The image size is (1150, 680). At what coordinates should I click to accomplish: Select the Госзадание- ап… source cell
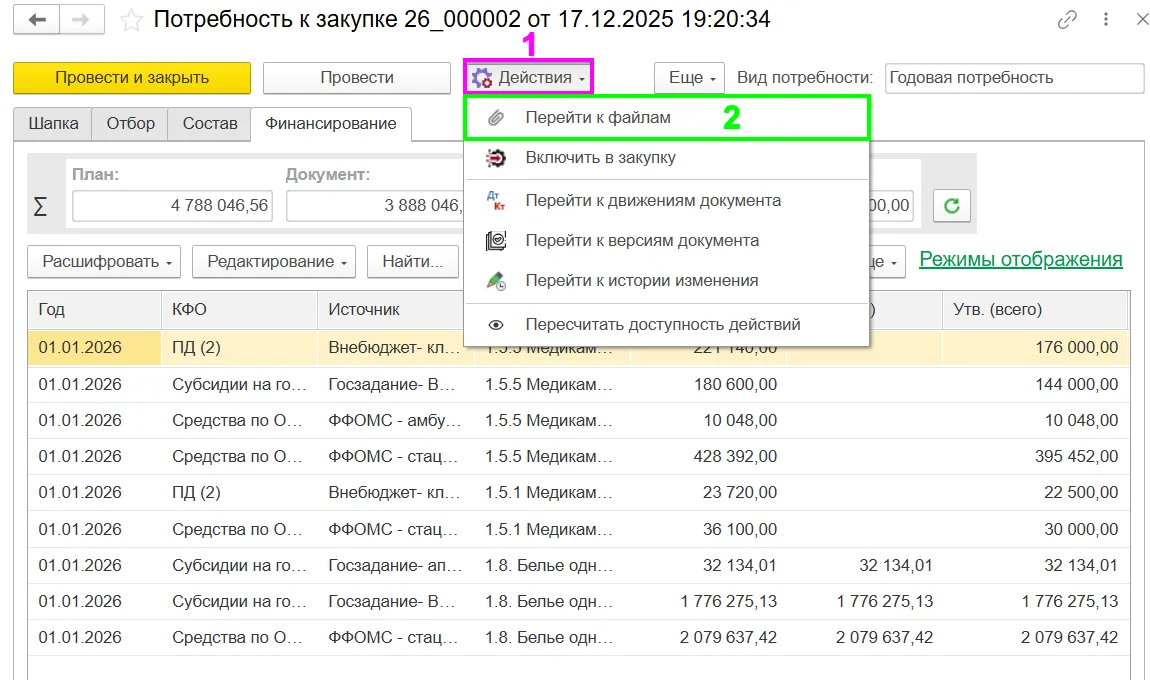(396, 566)
